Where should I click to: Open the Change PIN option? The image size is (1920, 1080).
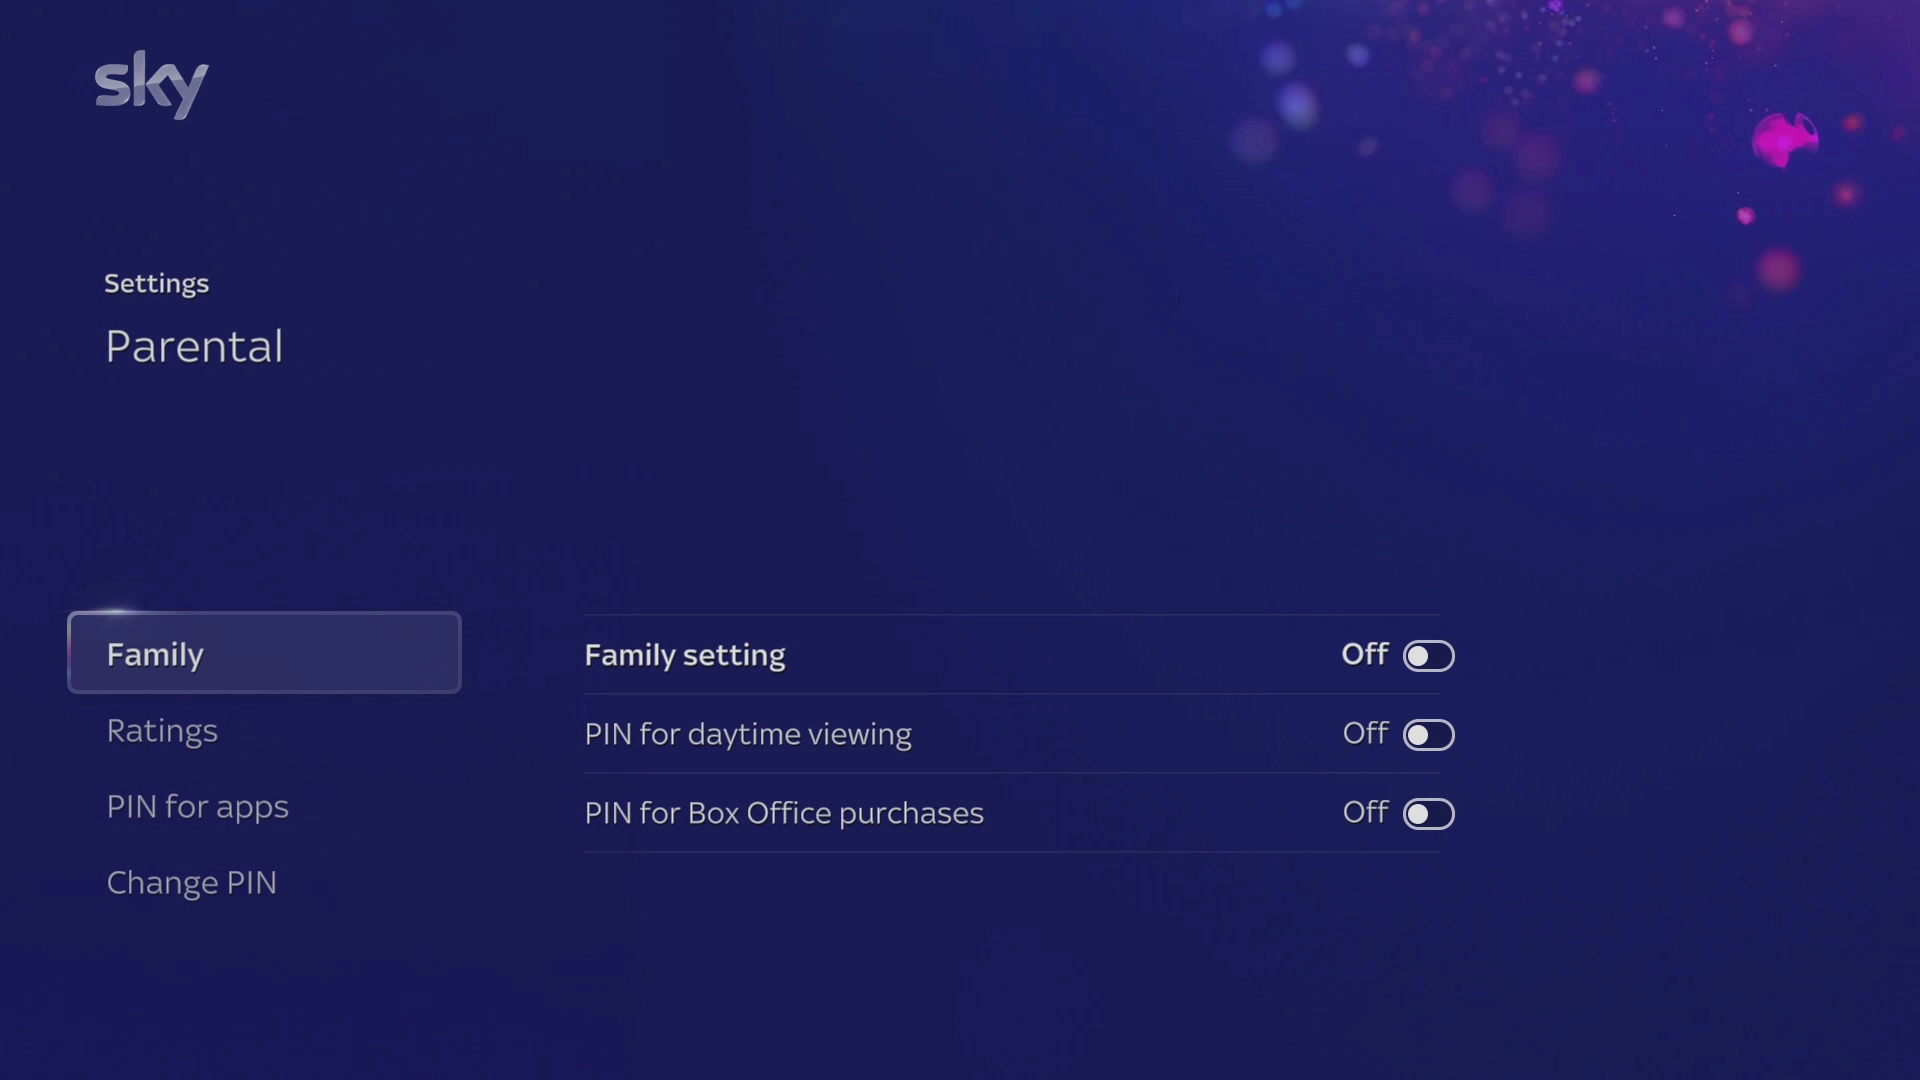tap(191, 883)
